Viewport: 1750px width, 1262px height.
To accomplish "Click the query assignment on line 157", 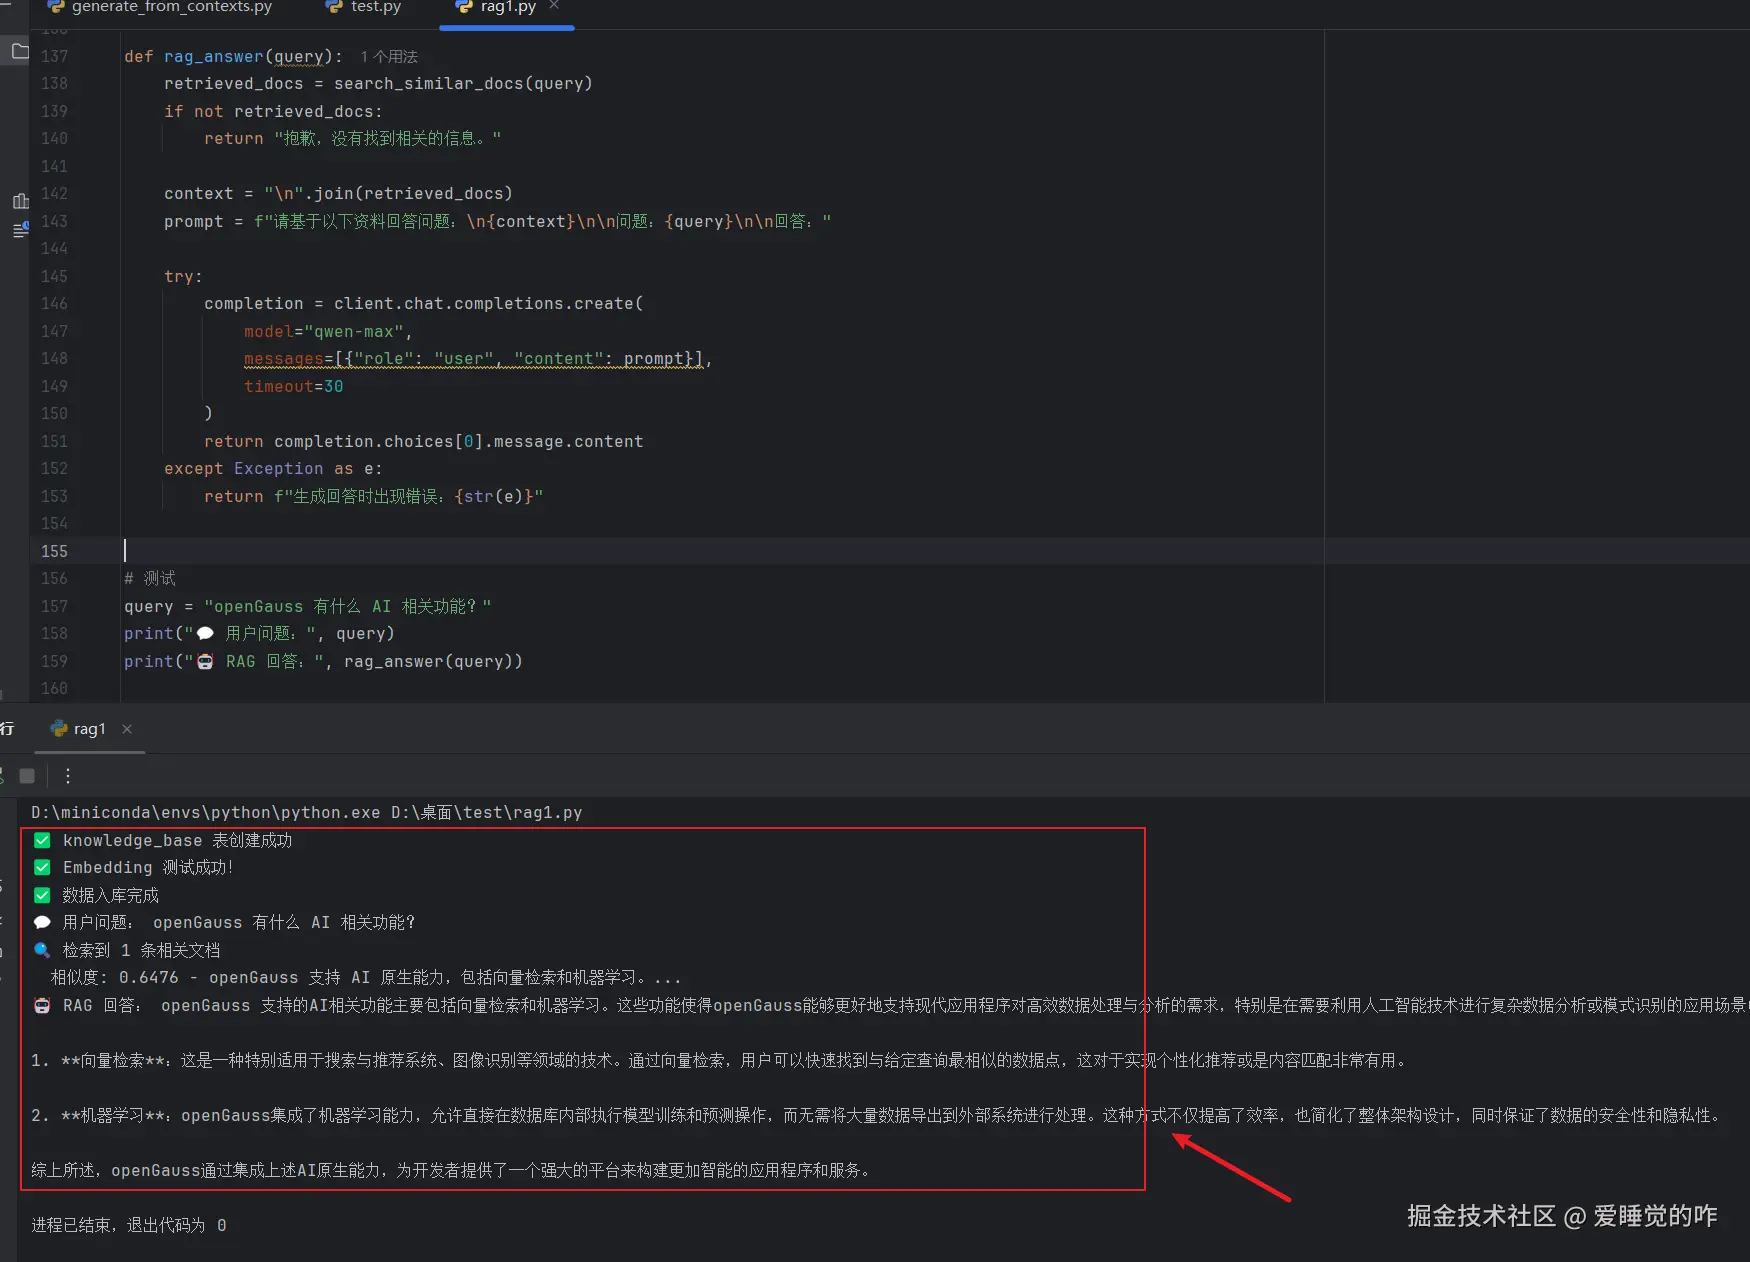I will click(308, 607).
